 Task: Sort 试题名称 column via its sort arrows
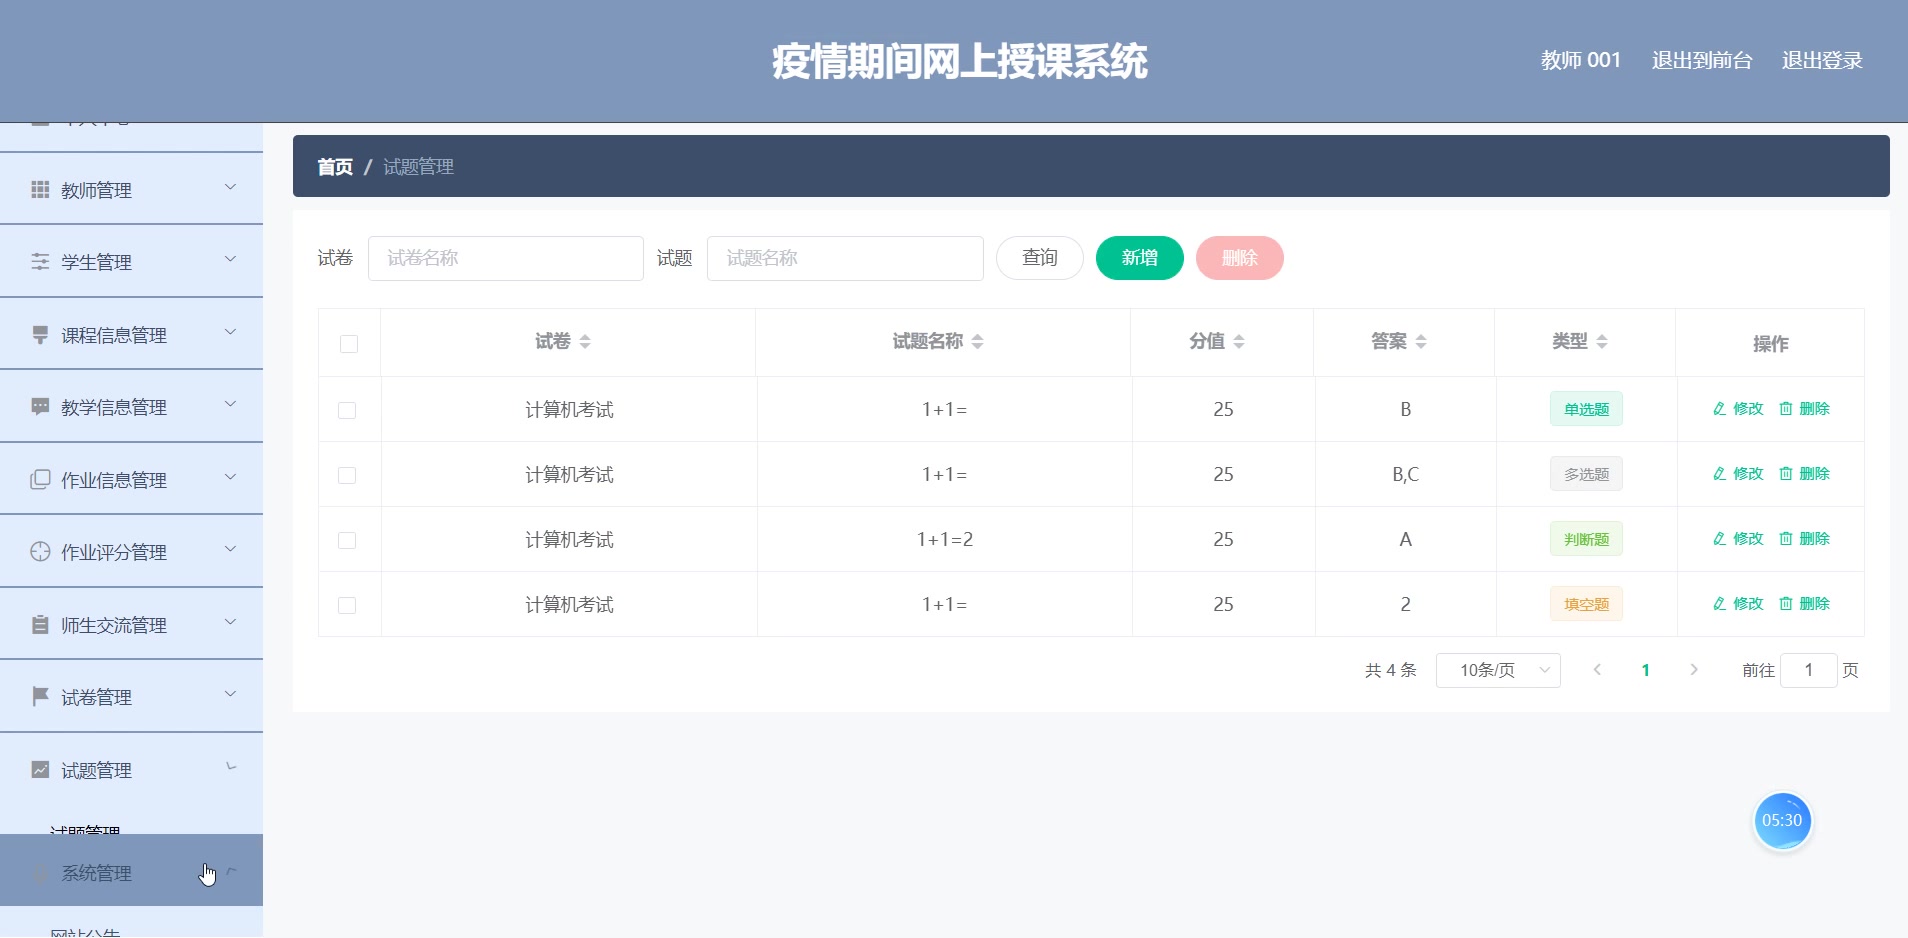[x=978, y=342]
